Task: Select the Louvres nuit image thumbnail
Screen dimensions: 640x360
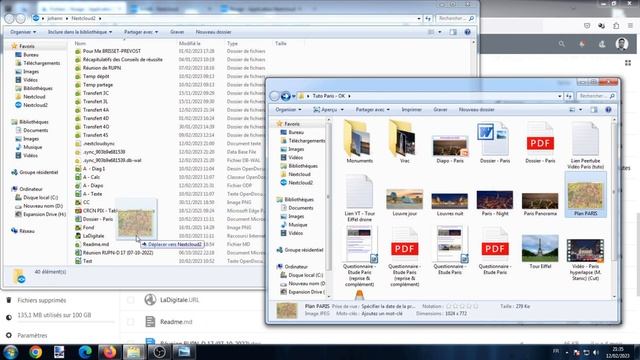Action: tap(450, 204)
